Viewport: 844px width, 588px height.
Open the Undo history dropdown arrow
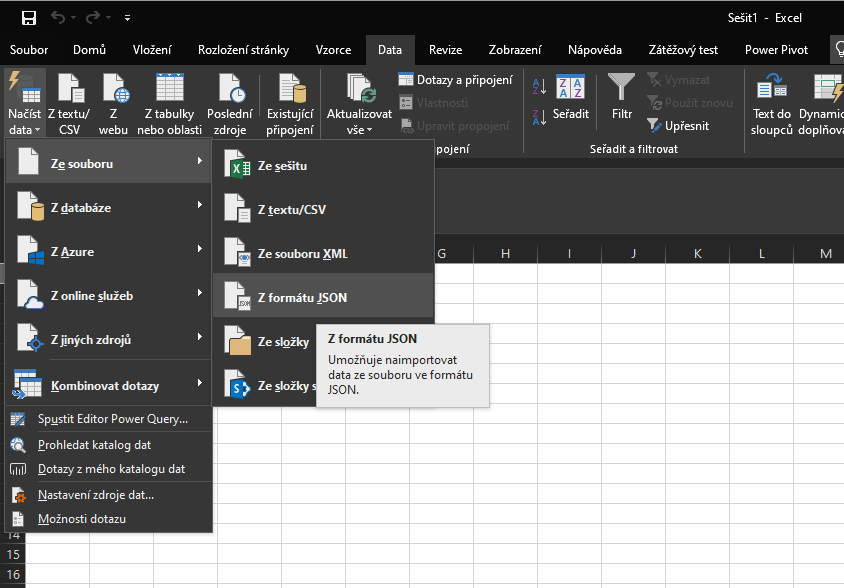click(x=73, y=18)
